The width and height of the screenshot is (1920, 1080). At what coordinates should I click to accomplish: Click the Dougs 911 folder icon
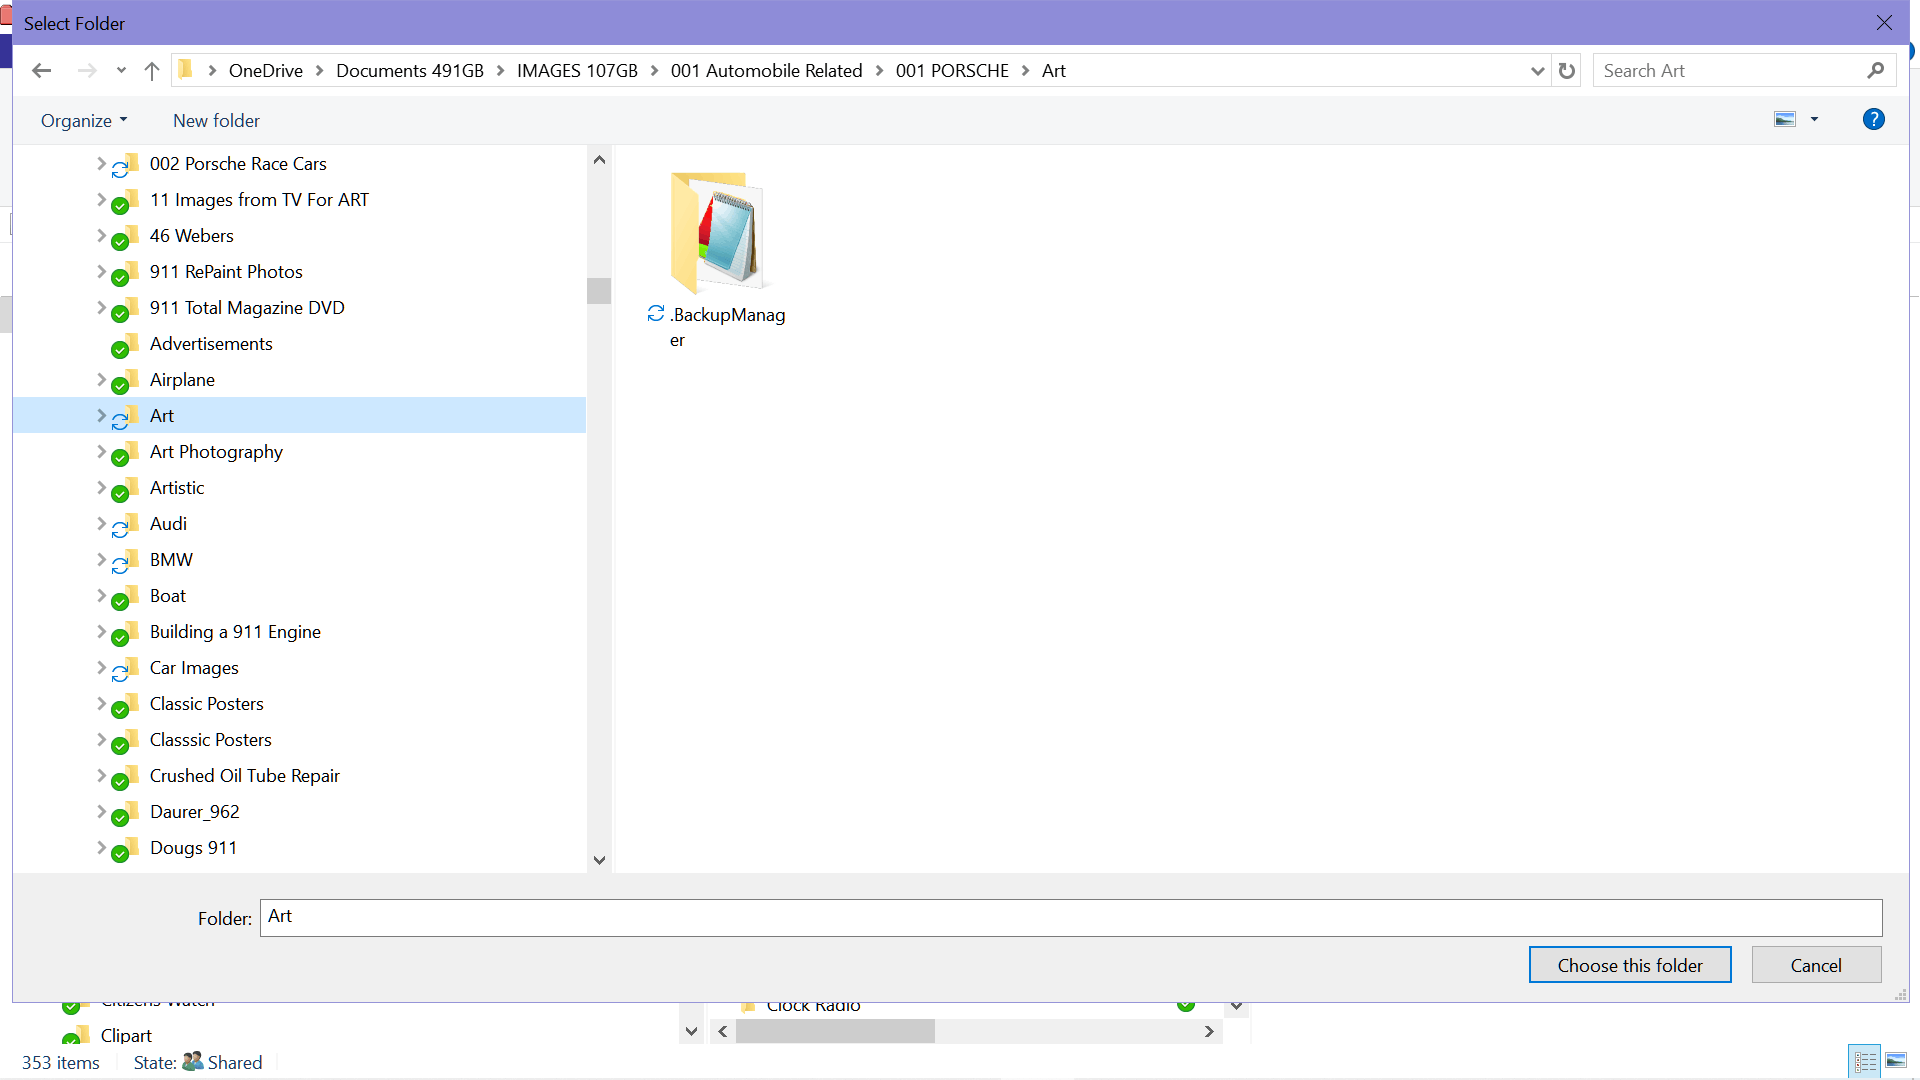(x=125, y=849)
